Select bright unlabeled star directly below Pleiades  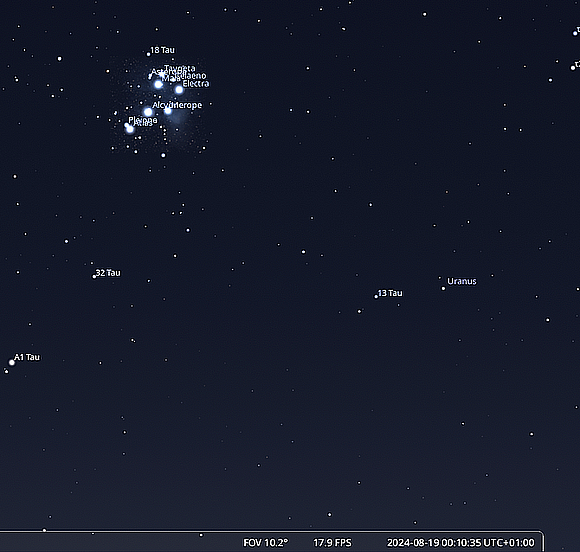coord(163,155)
